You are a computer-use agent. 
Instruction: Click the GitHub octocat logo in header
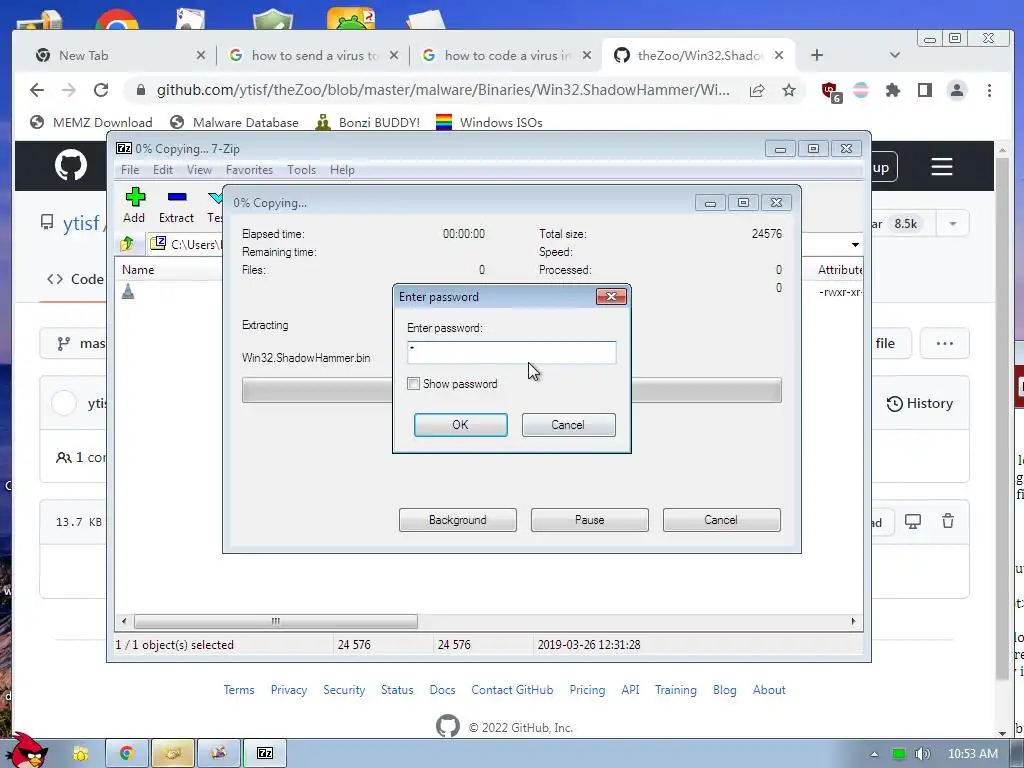[x=71, y=165]
